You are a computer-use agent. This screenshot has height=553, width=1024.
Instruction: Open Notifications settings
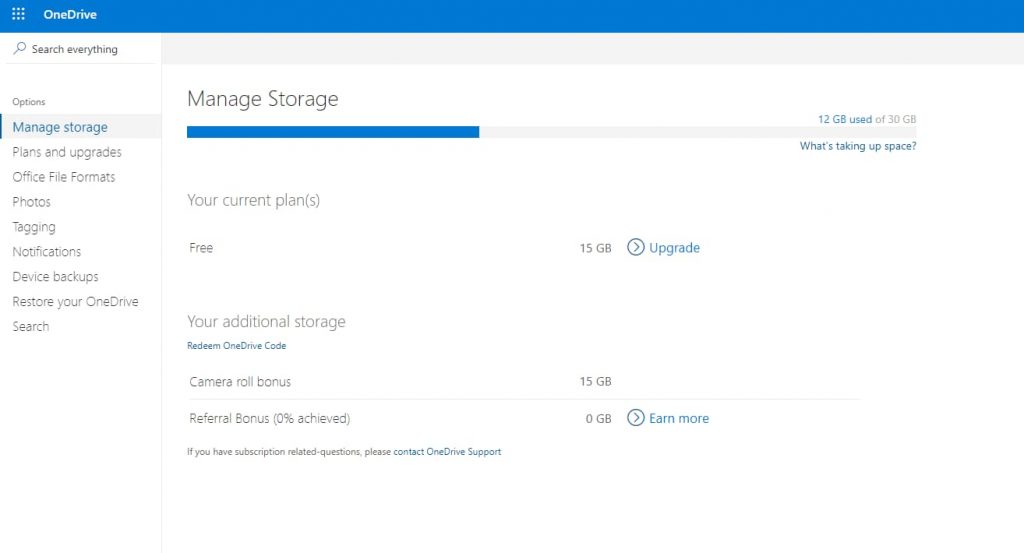pos(46,251)
